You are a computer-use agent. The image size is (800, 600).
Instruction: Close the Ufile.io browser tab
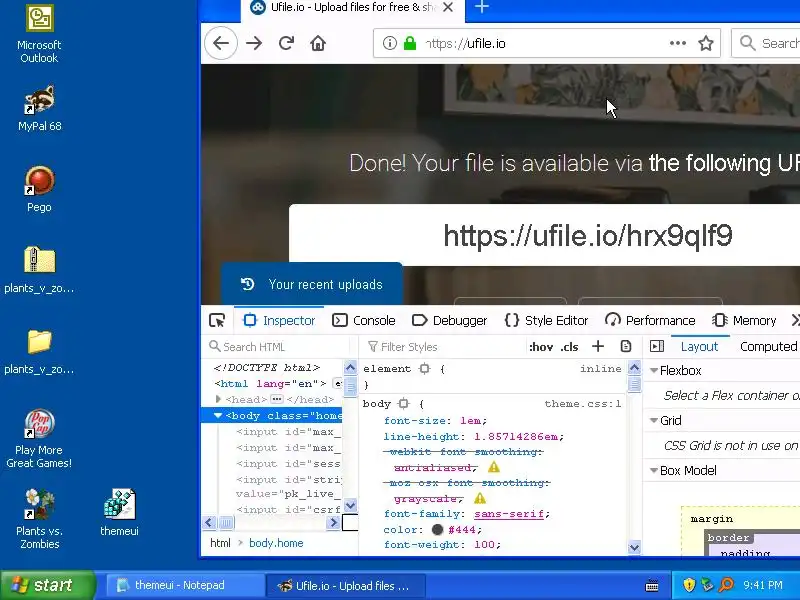tap(448, 7)
